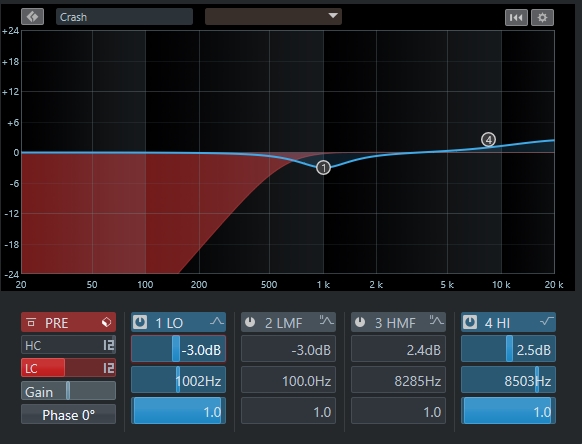Click band 1 LO frequency 1002Hz field
Screen dimensions: 582x444
click(x=179, y=380)
